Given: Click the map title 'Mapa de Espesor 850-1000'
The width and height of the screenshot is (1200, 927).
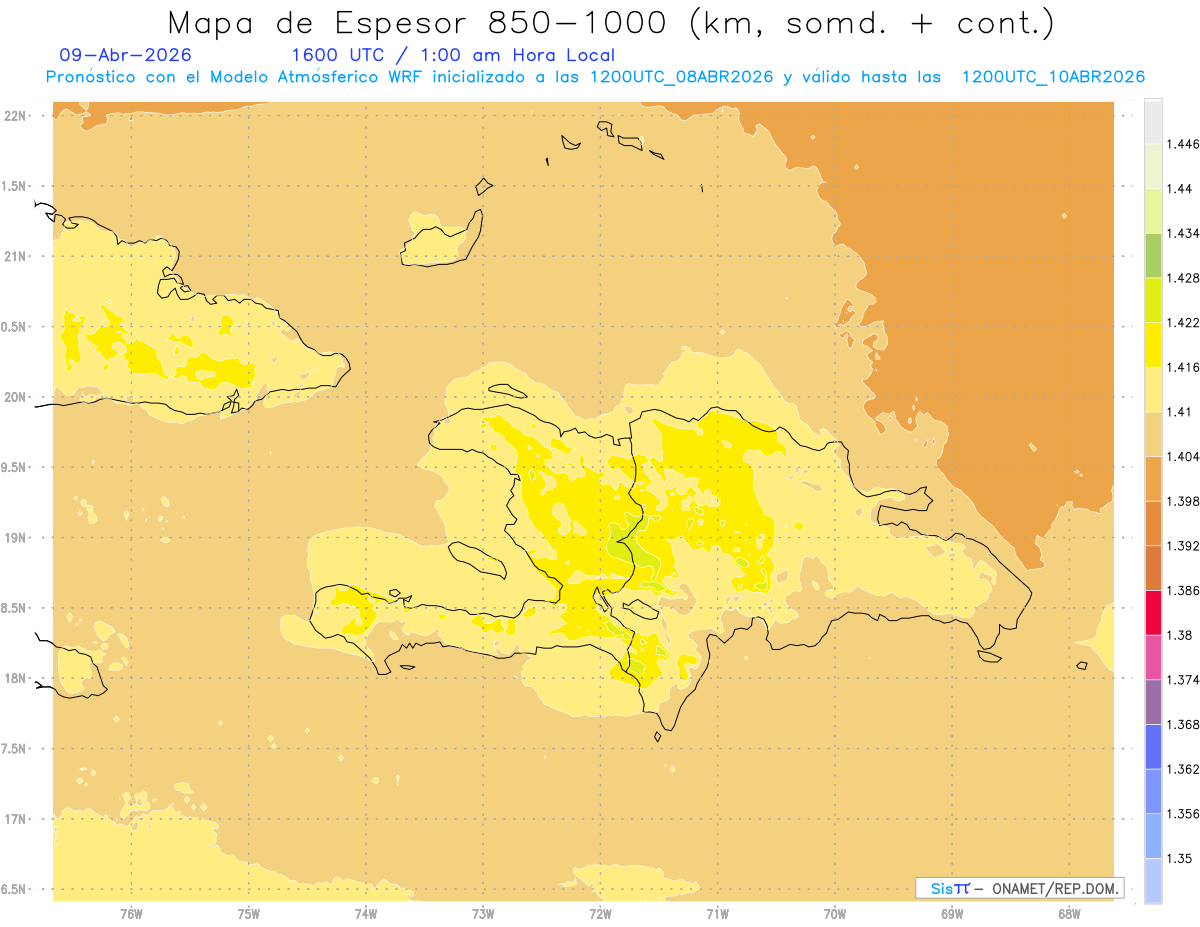Looking at the screenshot, I should coord(424,22).
